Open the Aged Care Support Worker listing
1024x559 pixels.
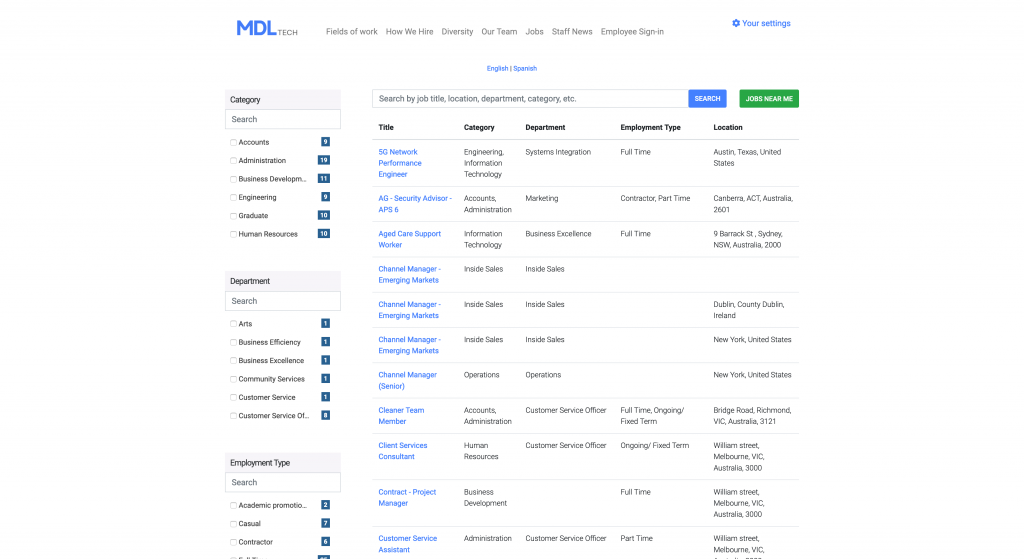tap(409, 239)
